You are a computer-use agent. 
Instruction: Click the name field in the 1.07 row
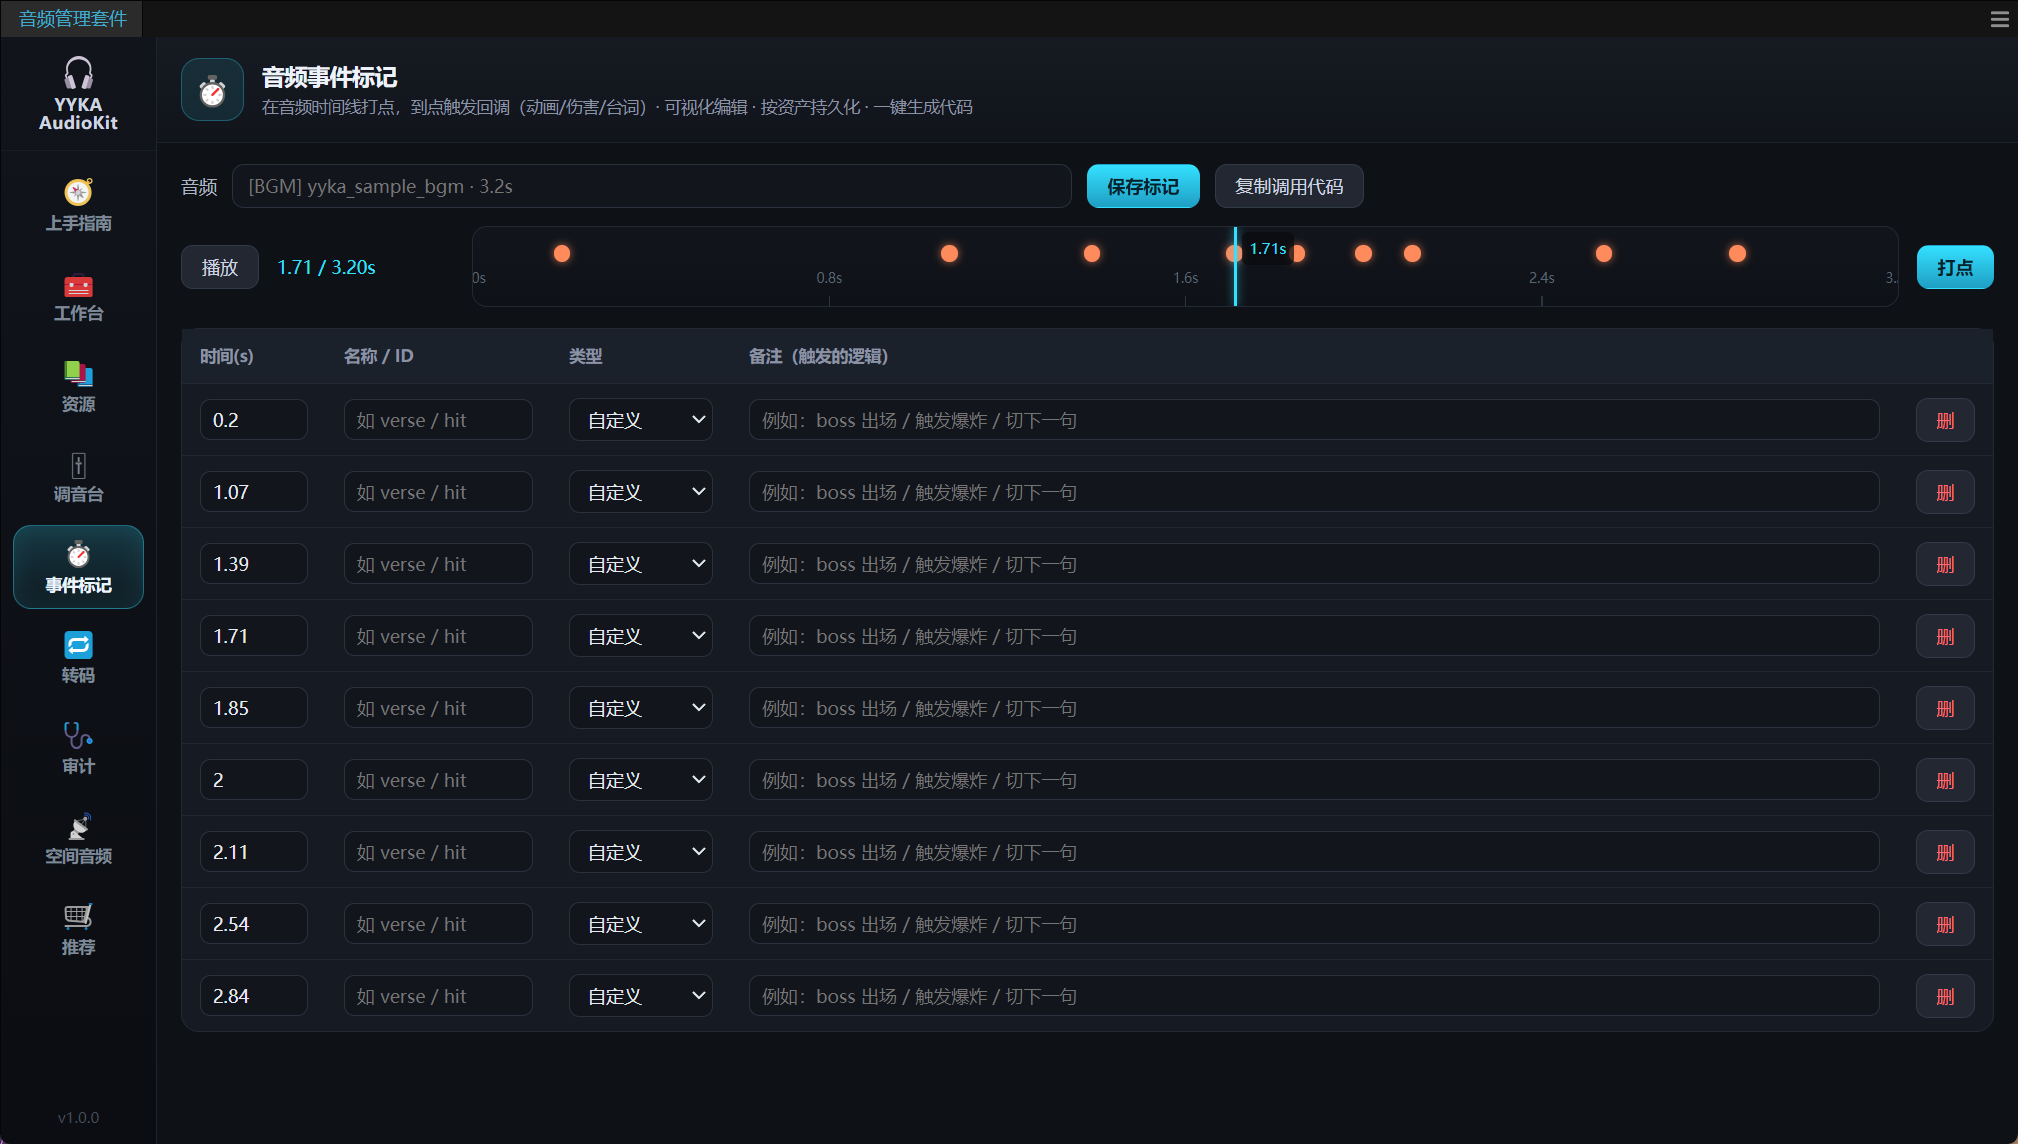(x=438, y=492)
